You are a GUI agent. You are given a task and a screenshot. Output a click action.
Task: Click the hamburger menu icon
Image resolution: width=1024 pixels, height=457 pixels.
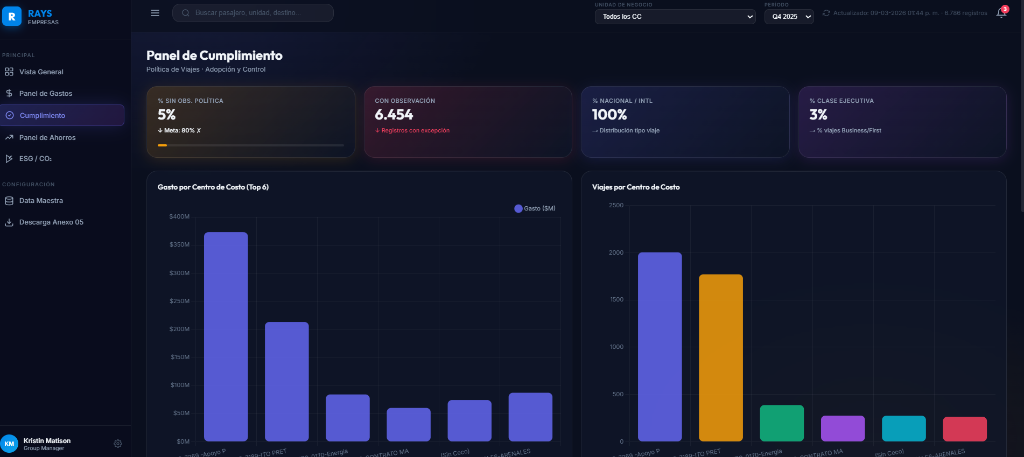tap(155, 13)
